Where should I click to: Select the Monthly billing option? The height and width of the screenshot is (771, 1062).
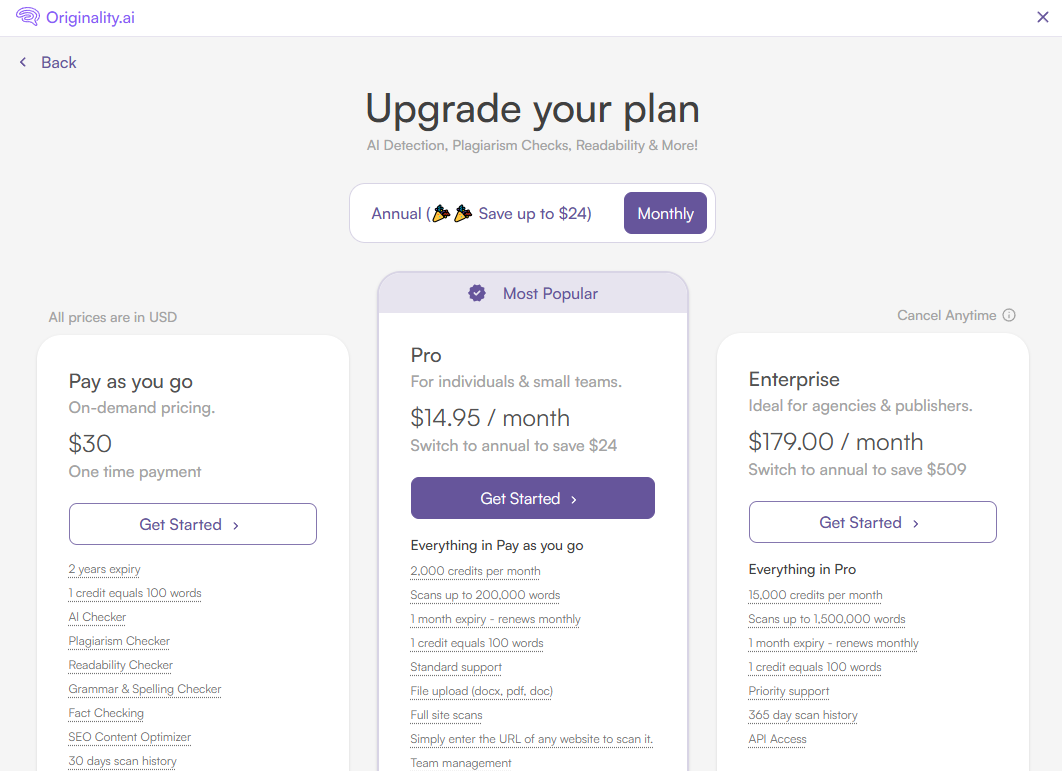(665, 213)
